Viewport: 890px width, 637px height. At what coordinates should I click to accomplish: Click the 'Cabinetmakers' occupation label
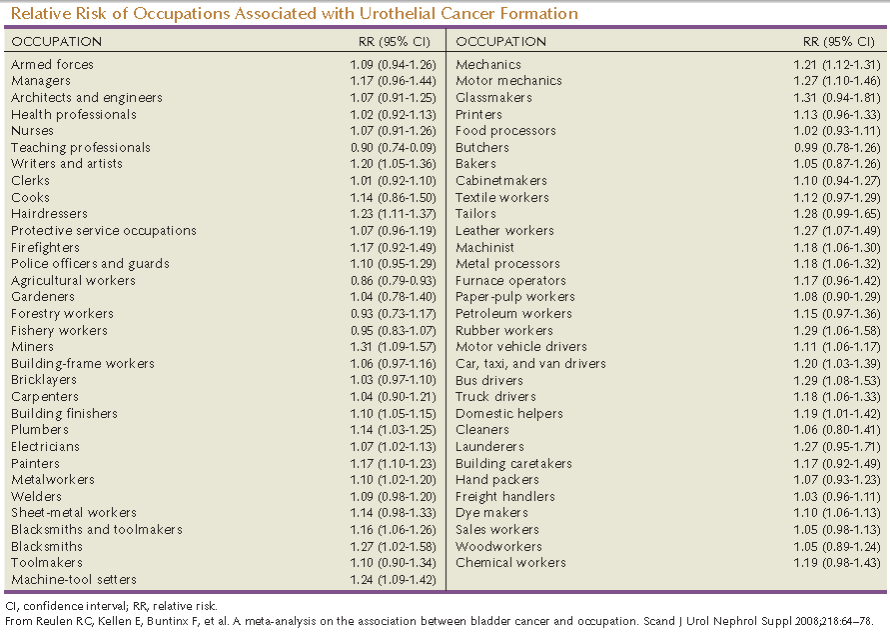point(501,181)
